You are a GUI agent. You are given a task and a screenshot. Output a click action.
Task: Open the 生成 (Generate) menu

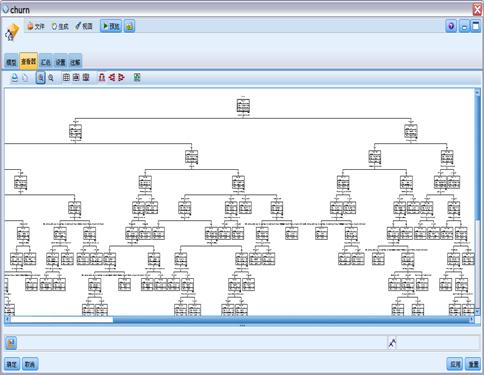[60, 26]
